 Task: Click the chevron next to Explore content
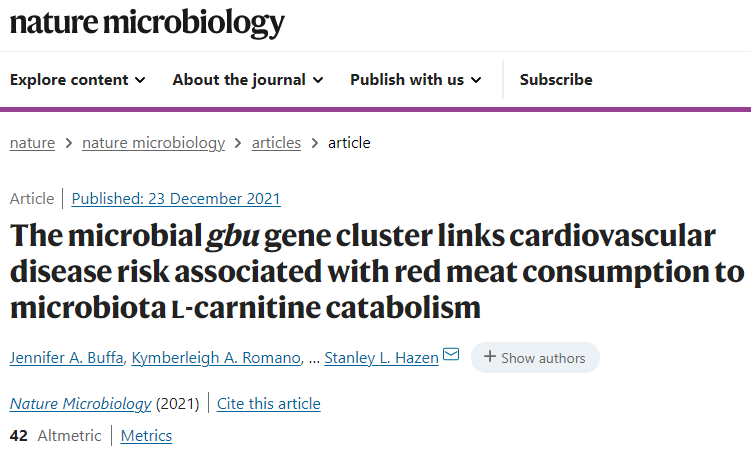140,80
